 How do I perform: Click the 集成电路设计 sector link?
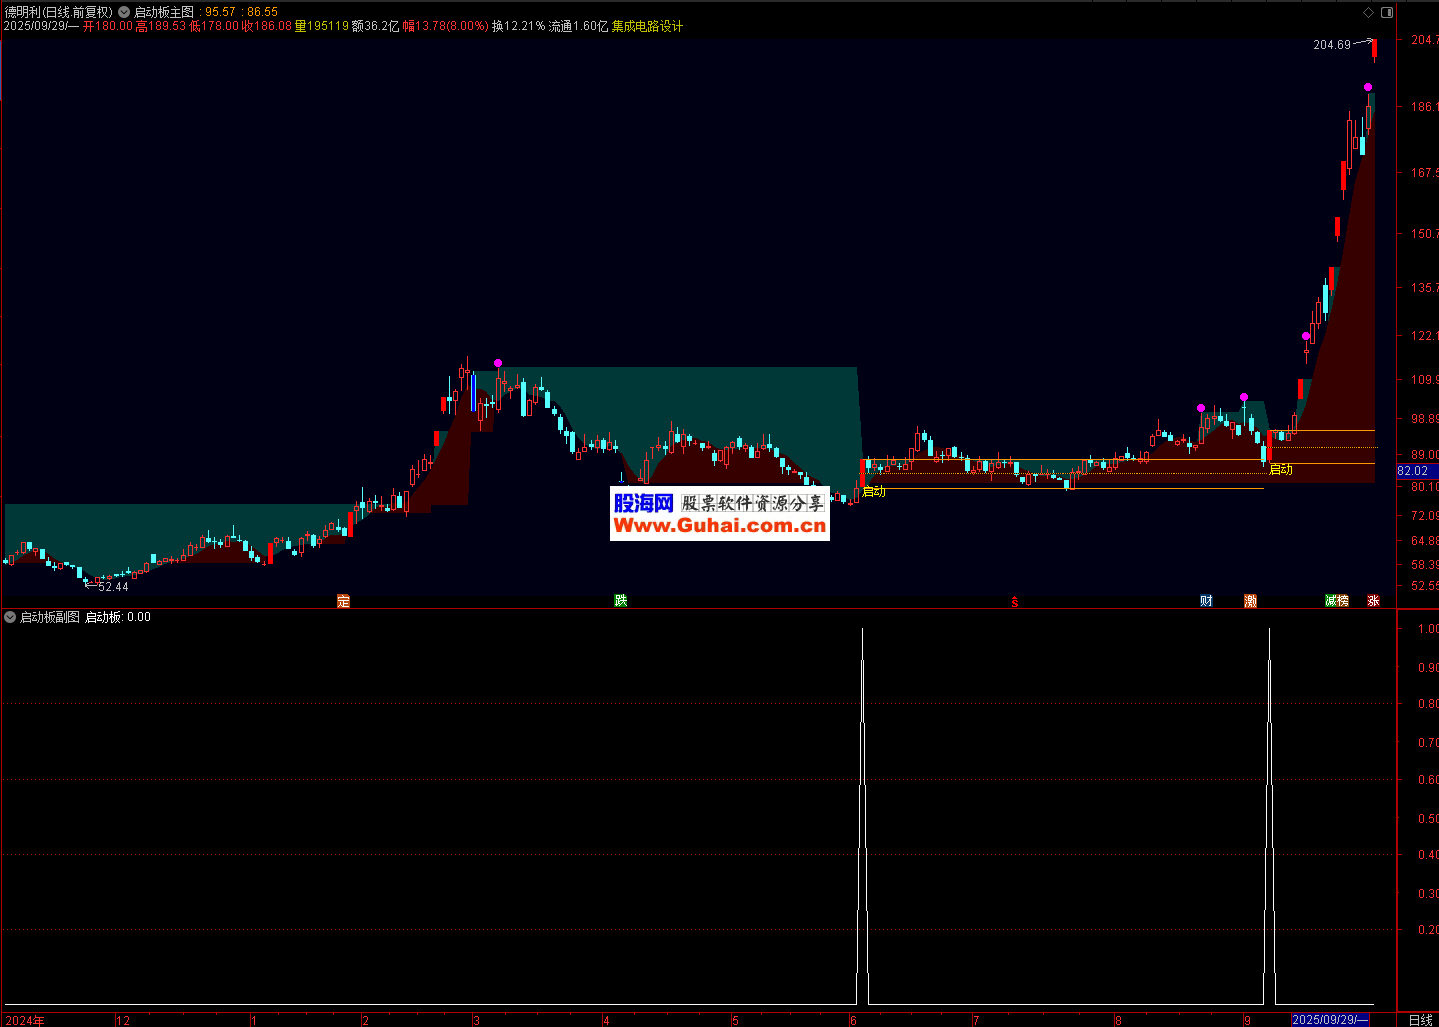647,26
